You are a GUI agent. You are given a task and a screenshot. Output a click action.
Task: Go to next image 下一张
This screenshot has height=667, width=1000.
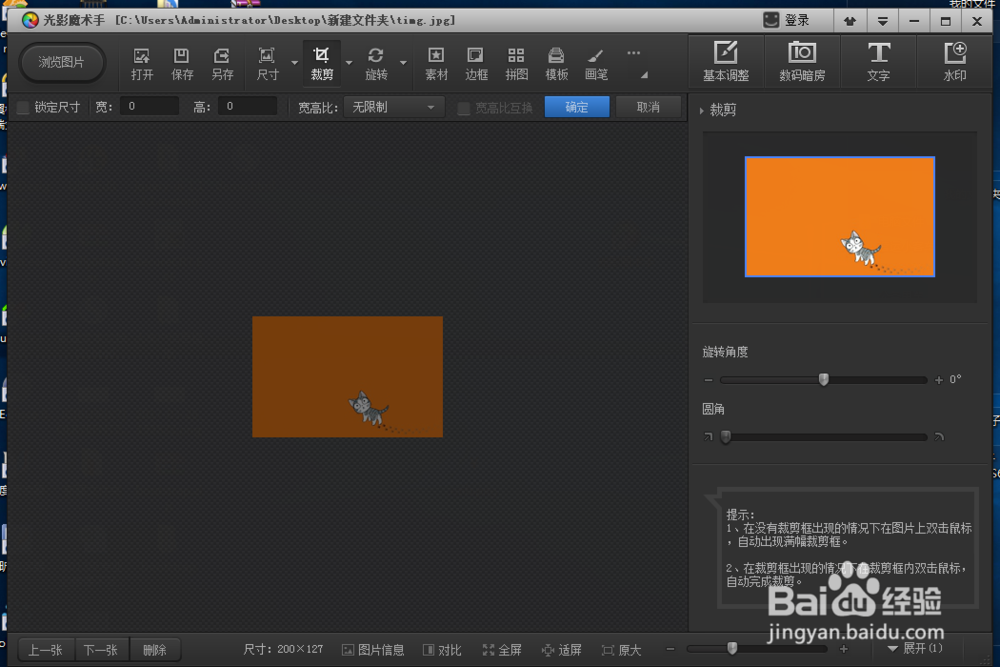[101, 650]
